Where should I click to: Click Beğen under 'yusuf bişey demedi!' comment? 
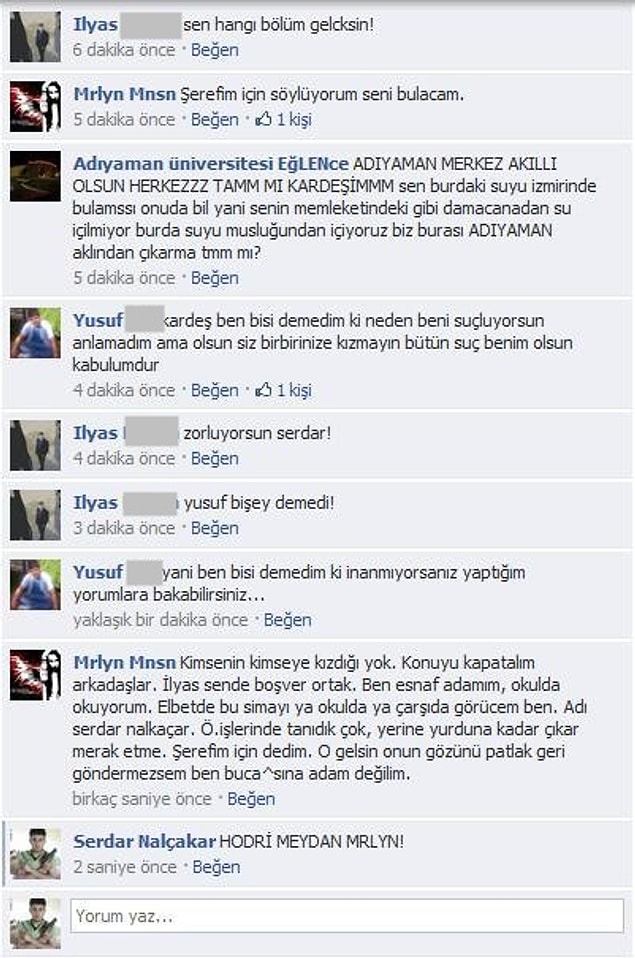click(x=215, y=528)
